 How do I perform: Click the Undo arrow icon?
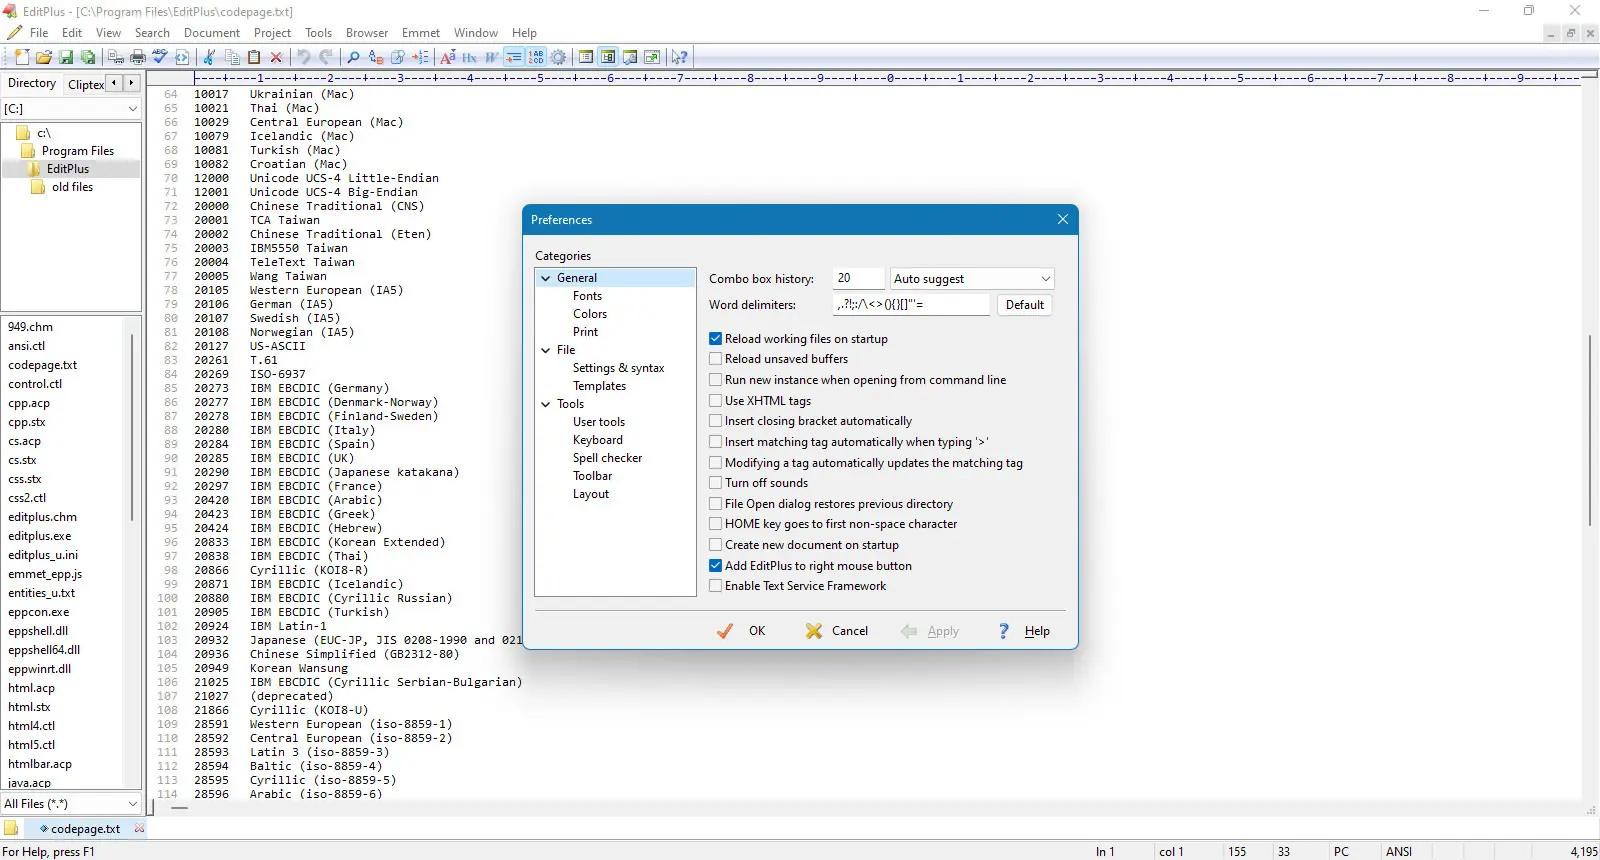303,57
